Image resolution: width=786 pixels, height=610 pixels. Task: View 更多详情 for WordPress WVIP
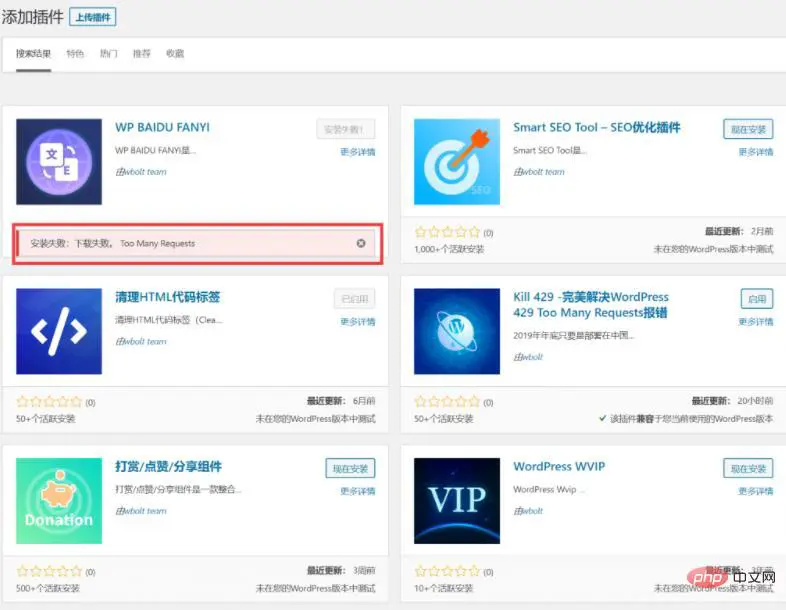click(x=755, y=491)
